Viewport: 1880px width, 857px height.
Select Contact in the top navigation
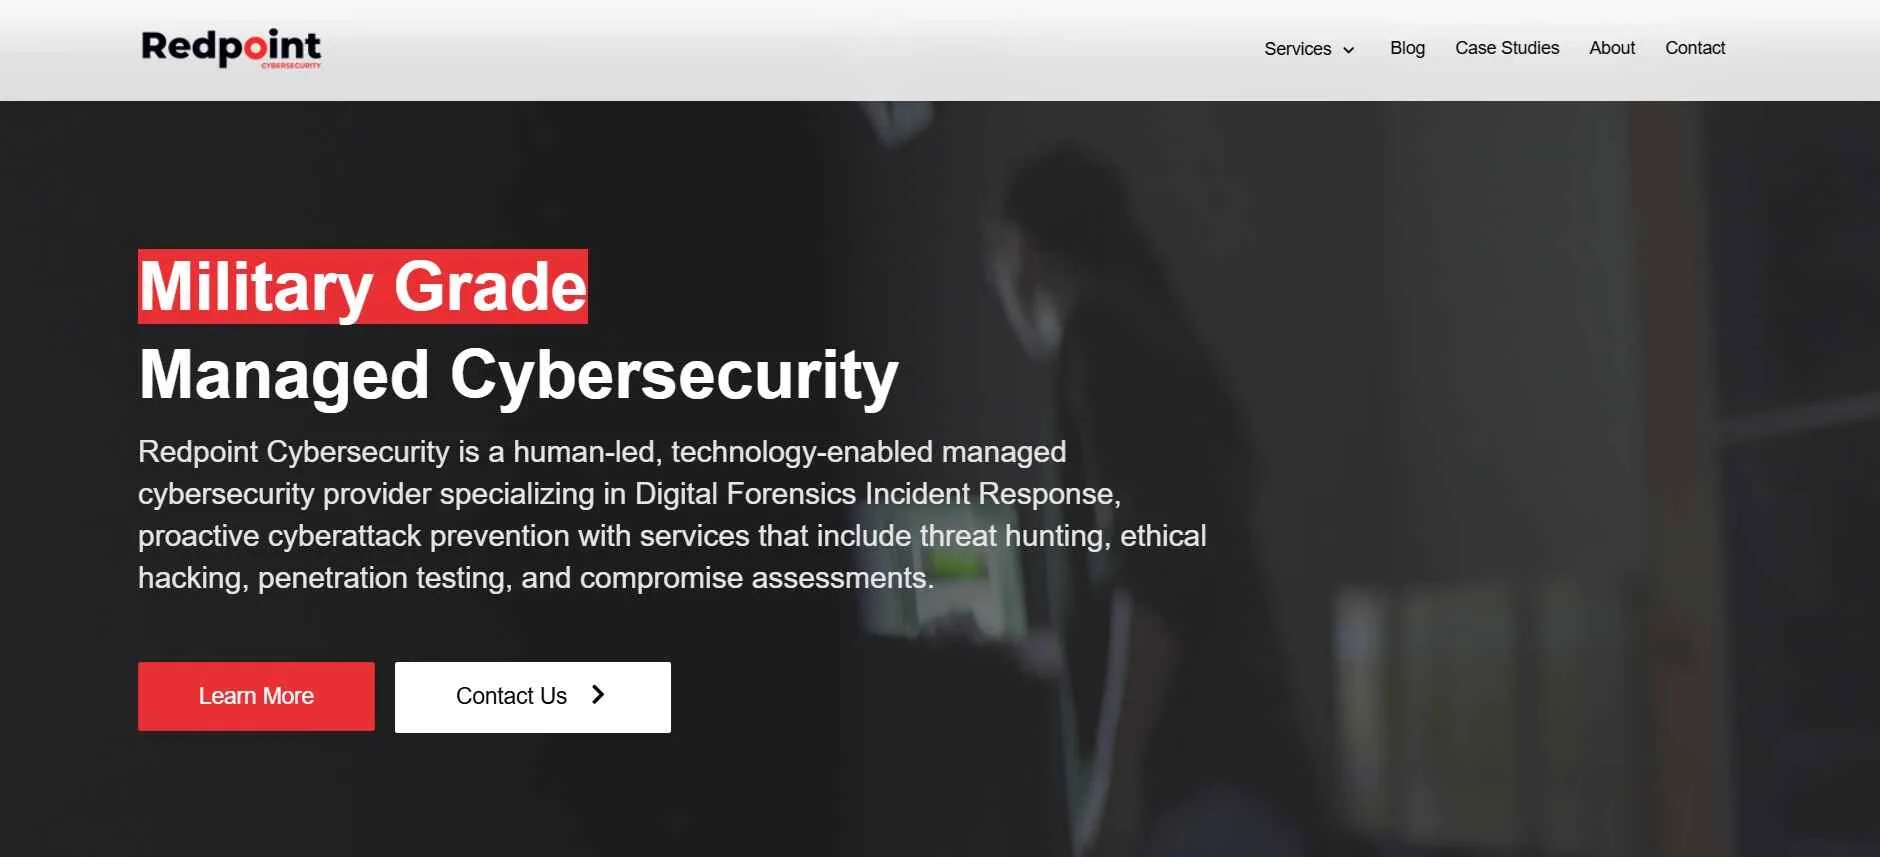[x=1695, y=48]
